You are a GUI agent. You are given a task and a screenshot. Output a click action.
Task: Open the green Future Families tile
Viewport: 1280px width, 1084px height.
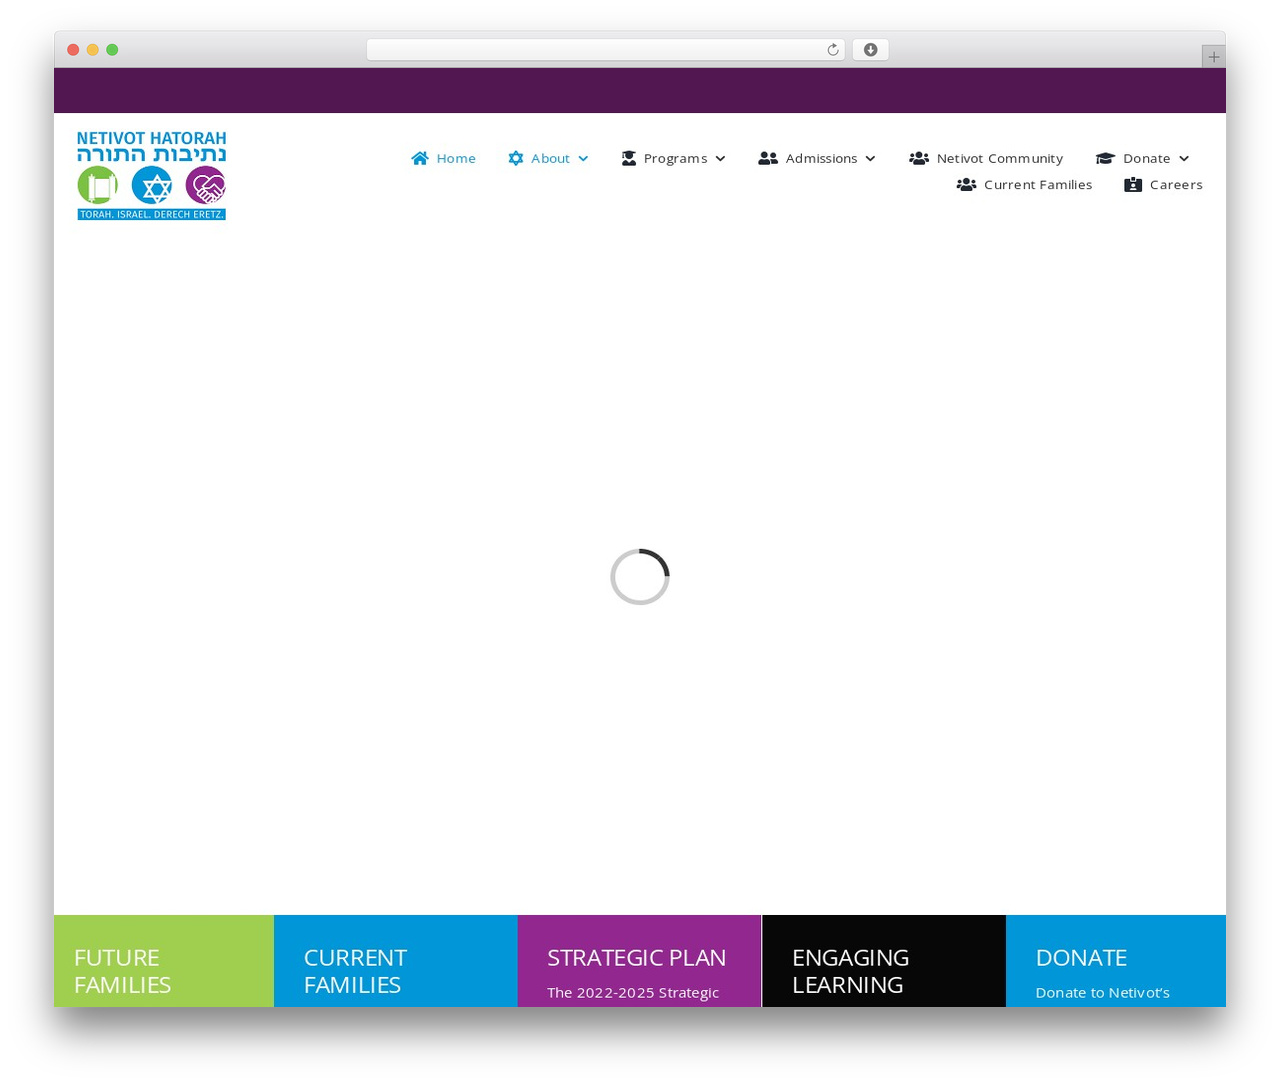(x=164, y=961)
